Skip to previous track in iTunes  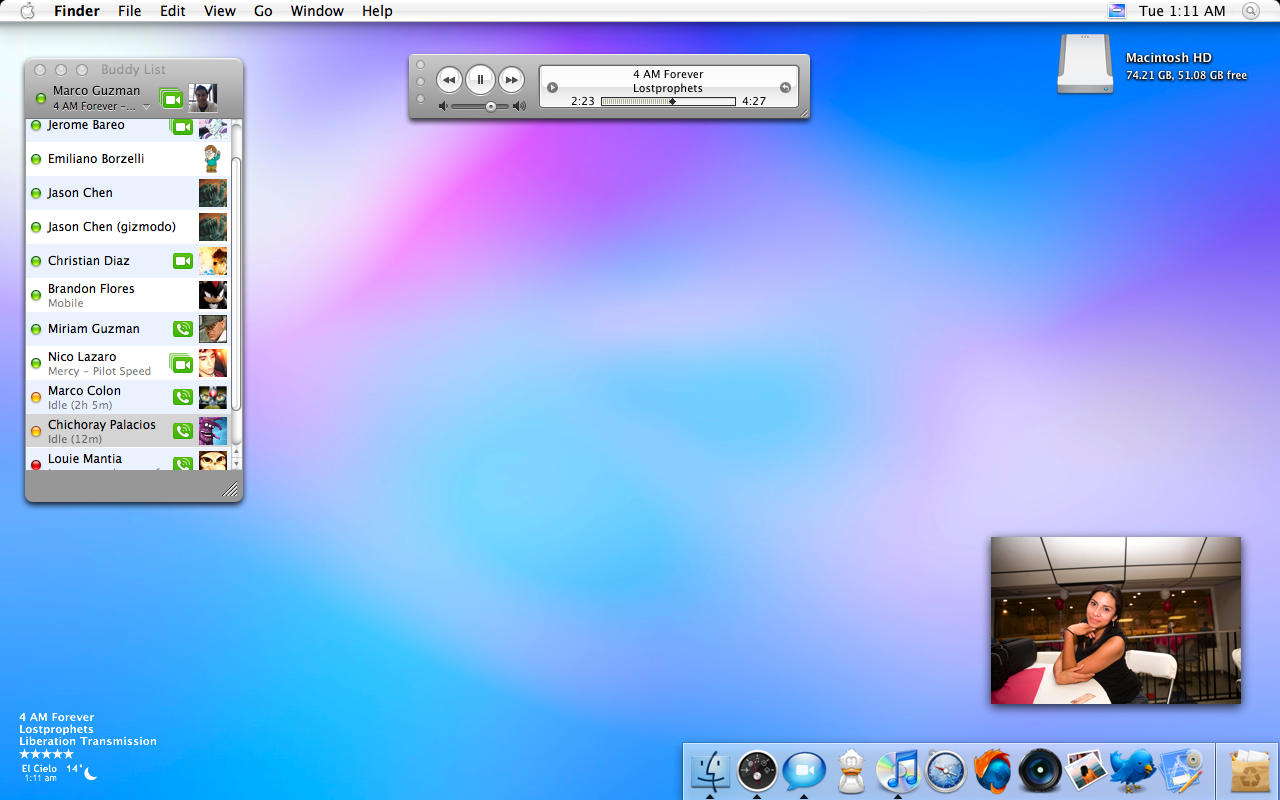(449, 79)
